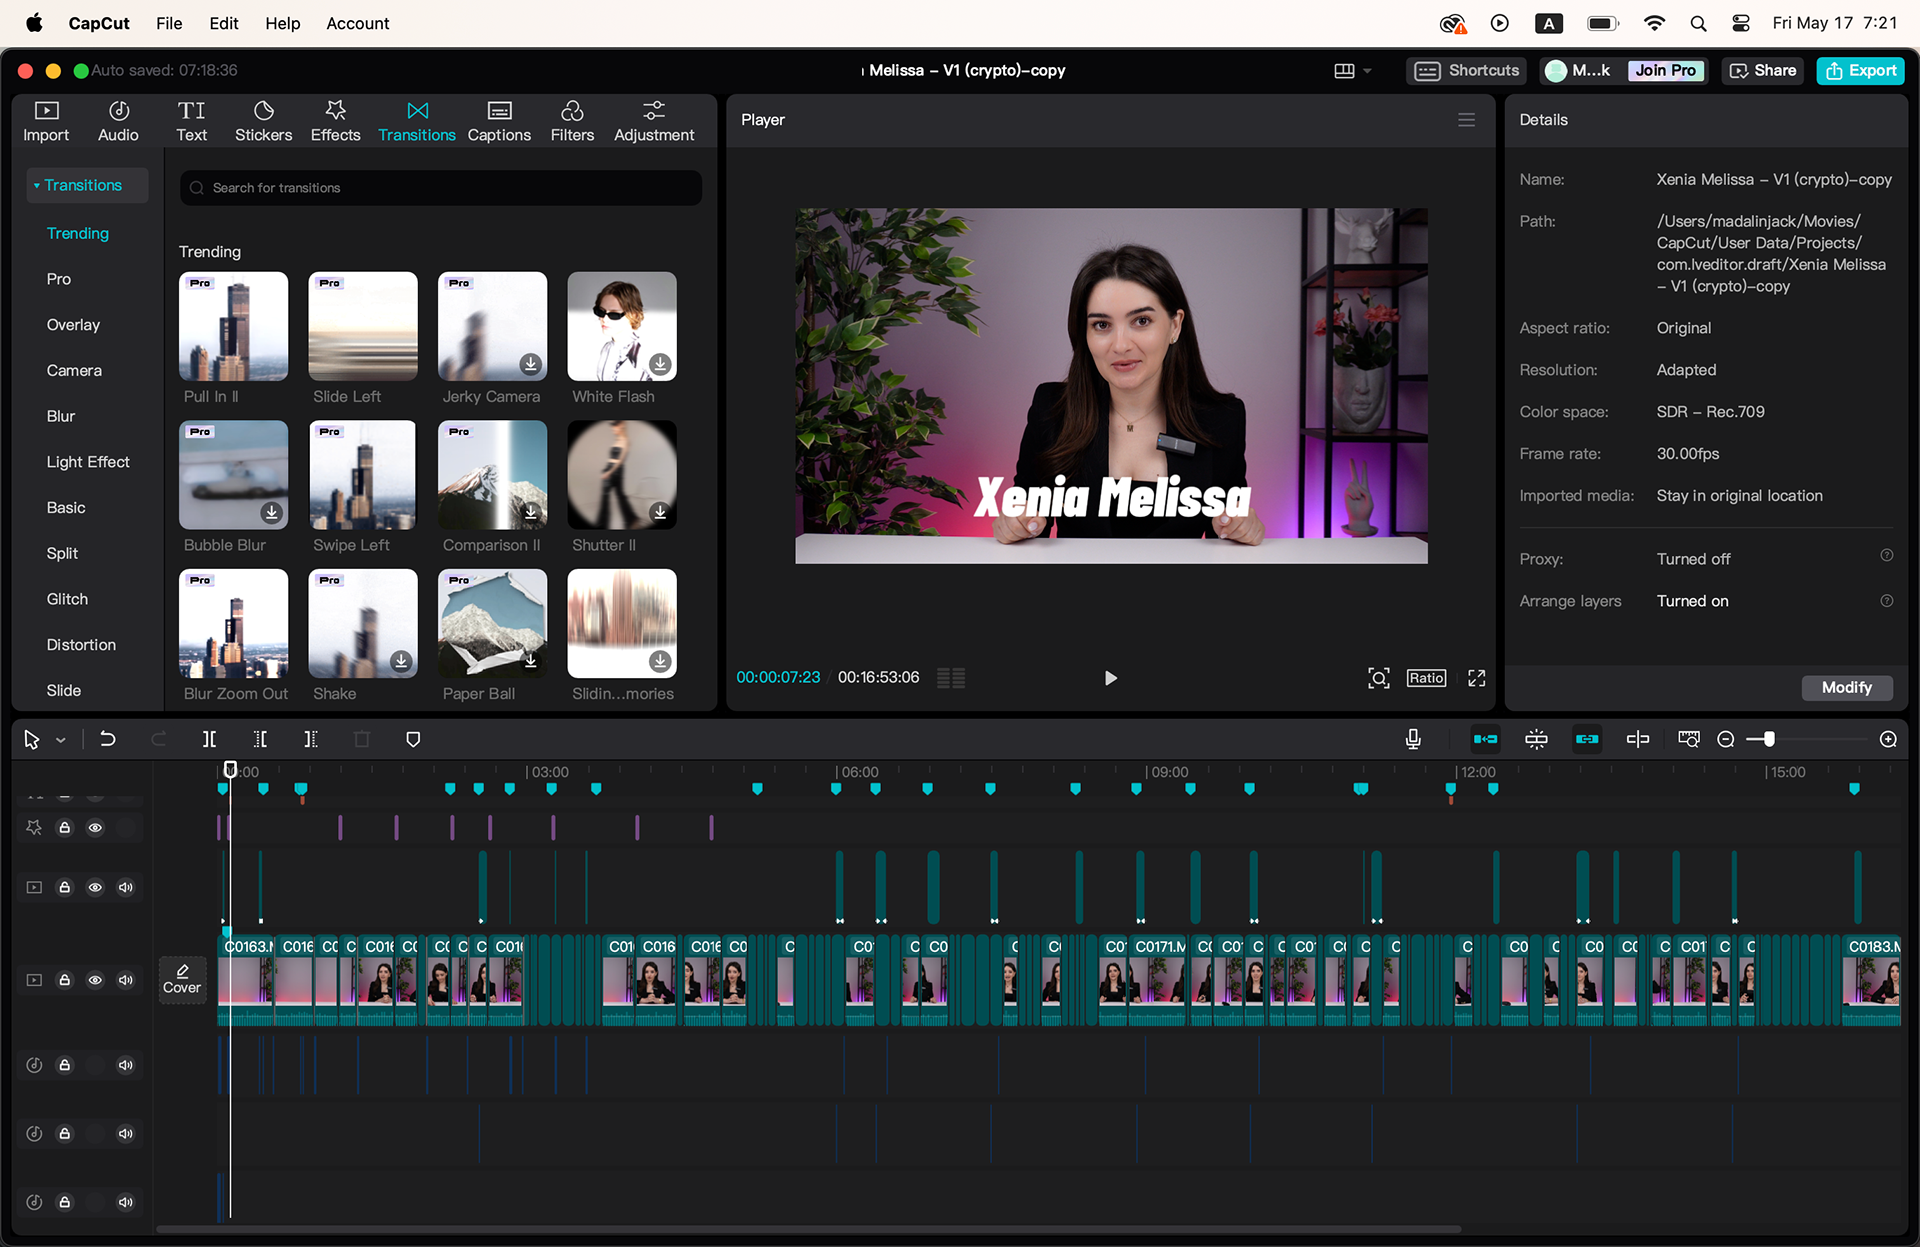This screenshot has width=1920, height=1247.
Task: Start voiceover recording with microphone icon
Action: pyautogui.click(x=1413, y=739)
